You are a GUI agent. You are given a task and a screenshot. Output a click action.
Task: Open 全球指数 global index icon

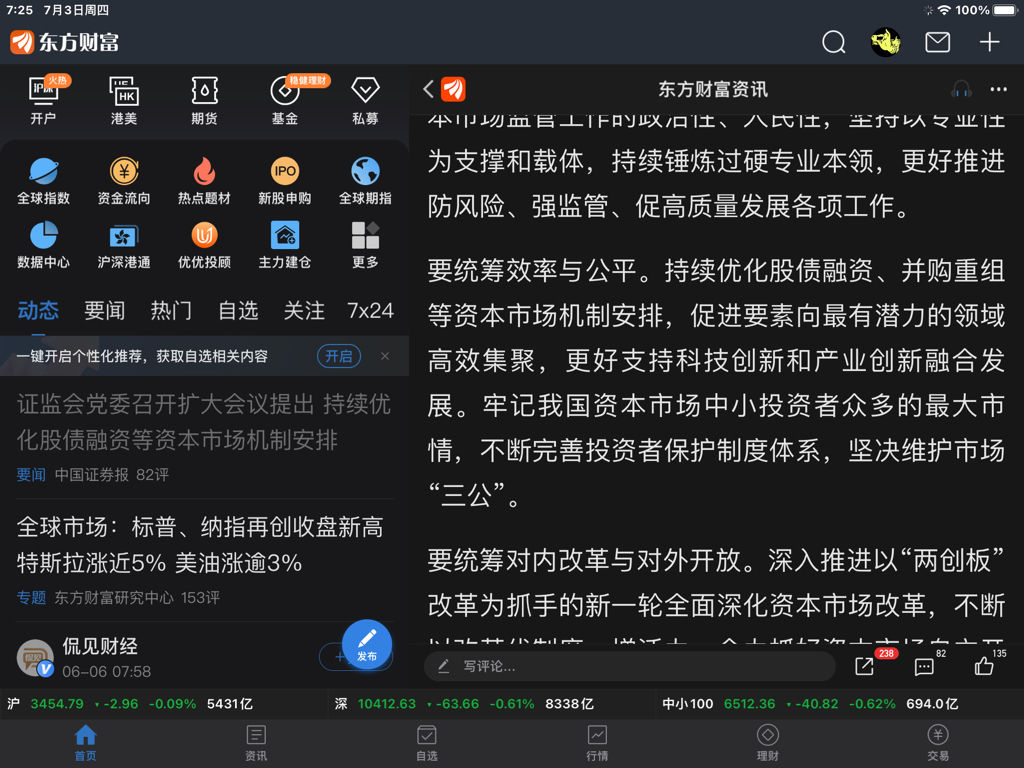pos(43,181)
